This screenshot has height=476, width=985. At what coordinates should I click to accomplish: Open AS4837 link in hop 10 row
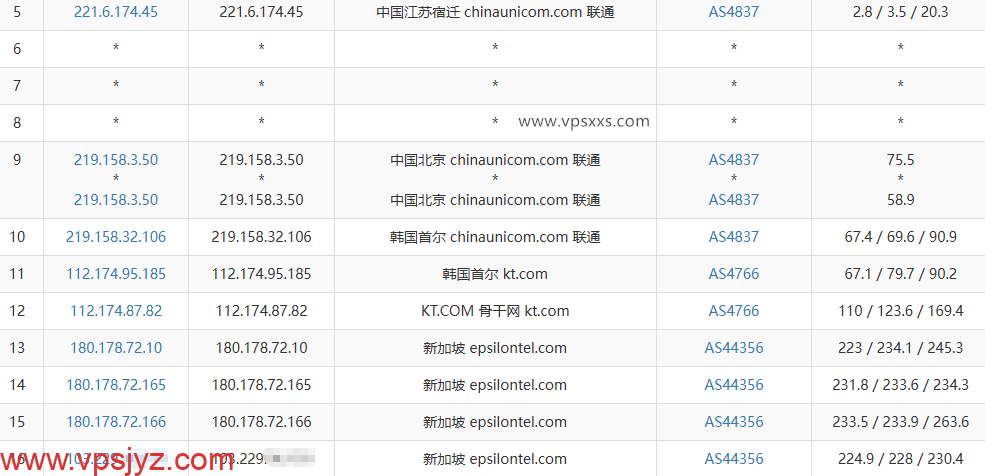pos(734,237)
